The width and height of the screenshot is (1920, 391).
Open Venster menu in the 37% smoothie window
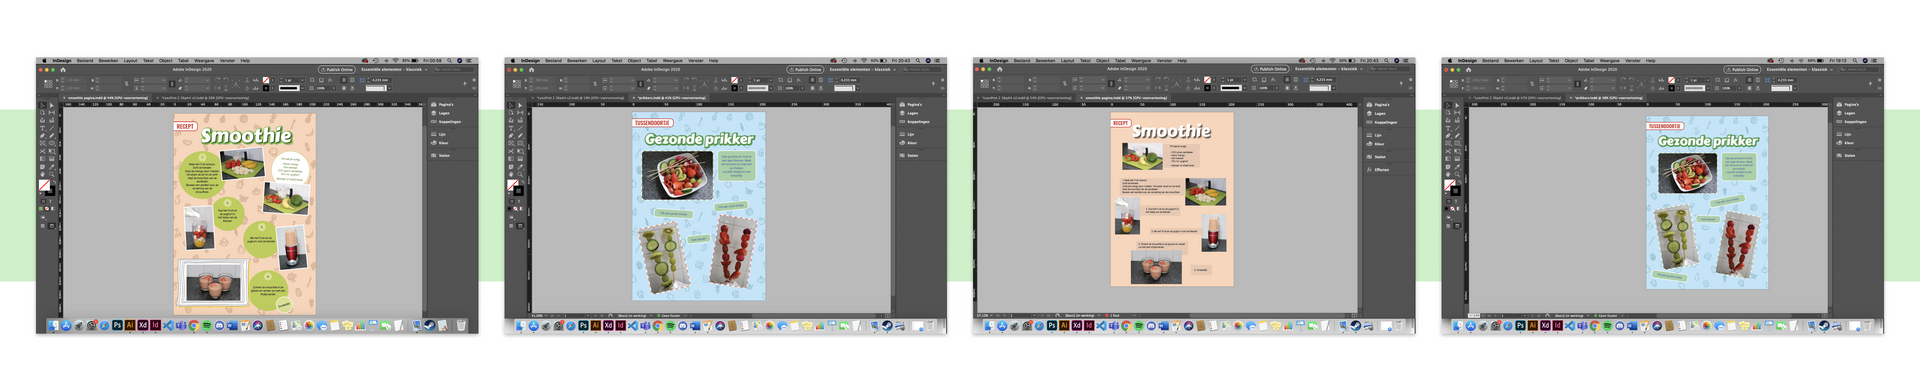1164,60
